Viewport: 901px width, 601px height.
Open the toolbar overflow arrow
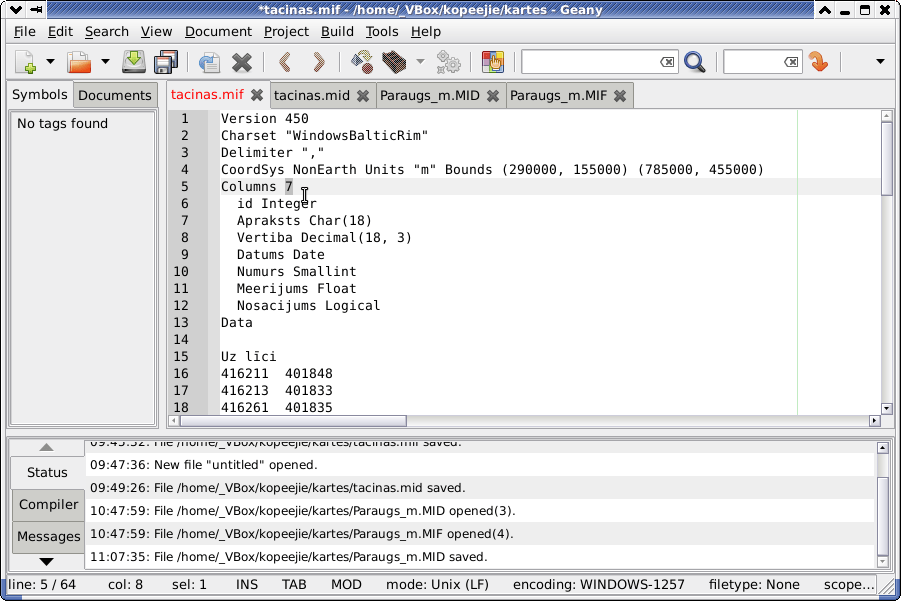click(880, 61)
